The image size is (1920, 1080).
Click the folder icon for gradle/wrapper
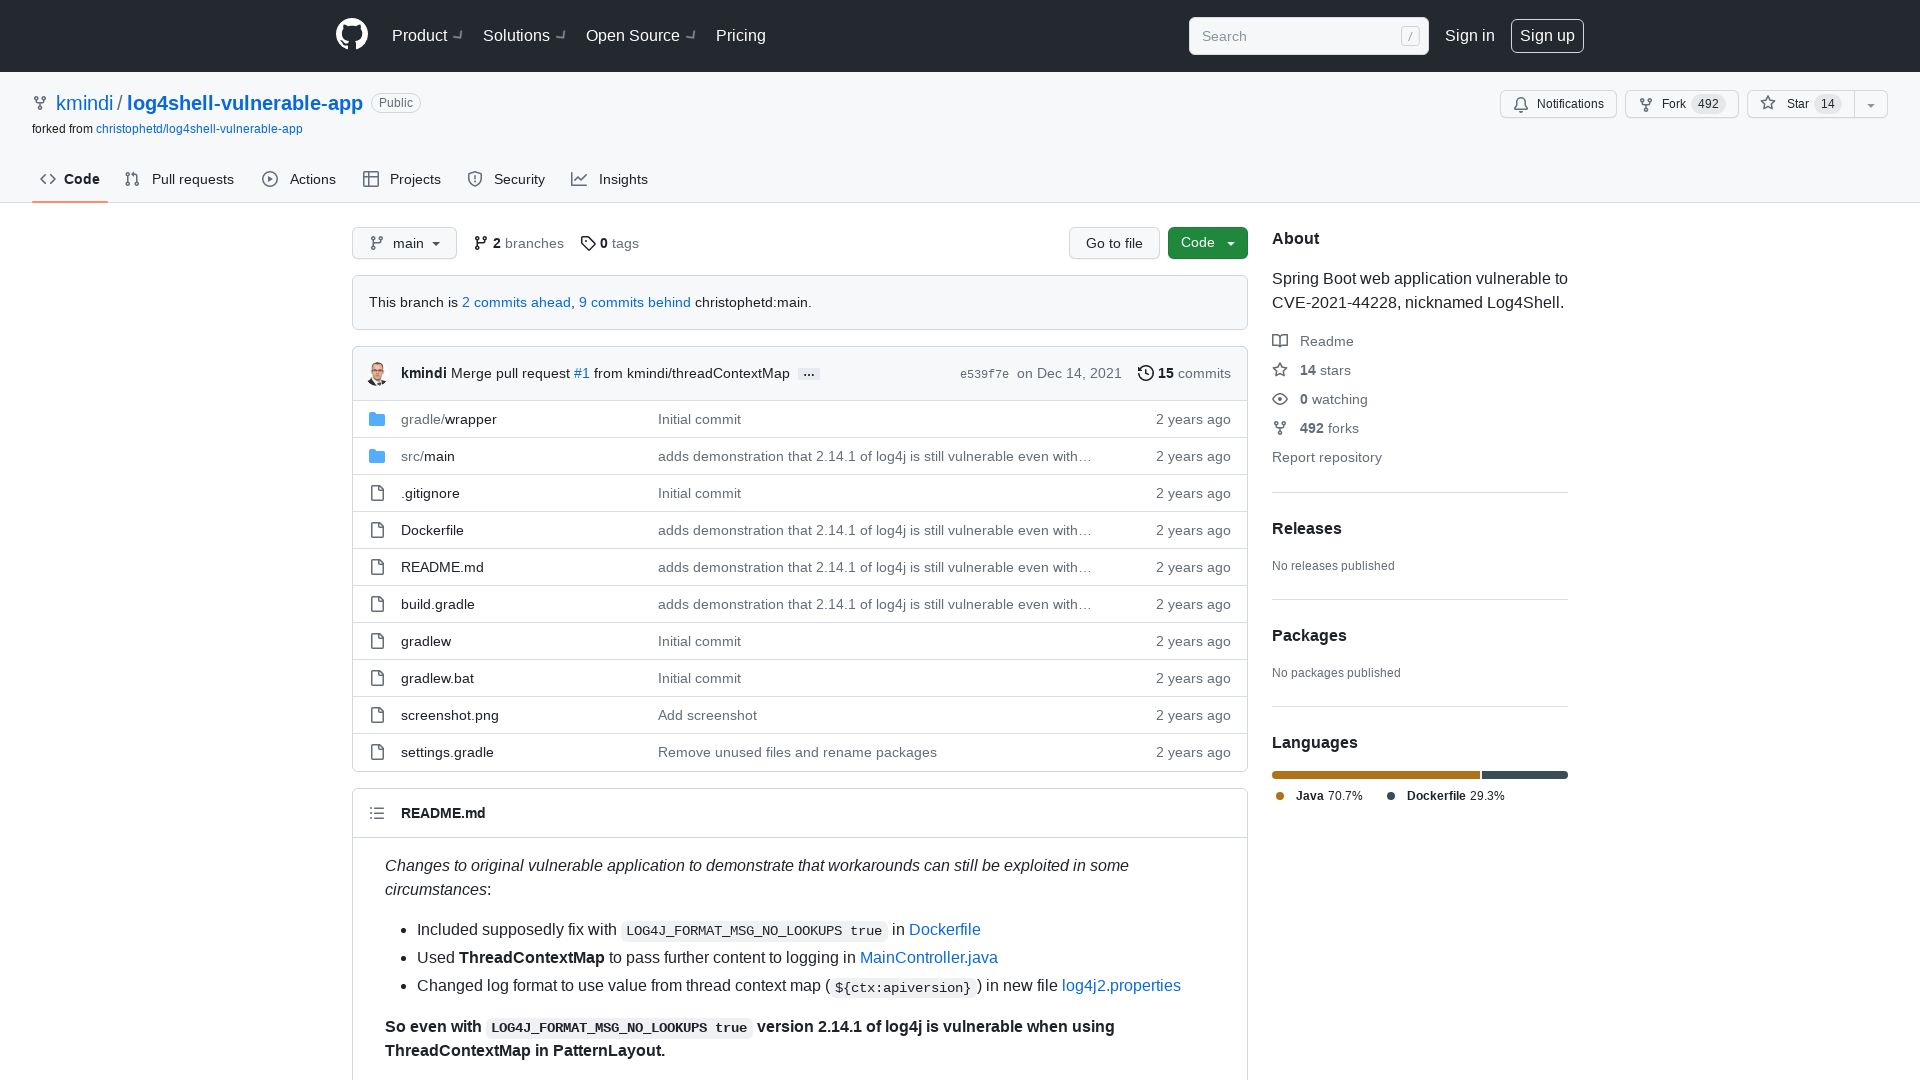(377, 419)
